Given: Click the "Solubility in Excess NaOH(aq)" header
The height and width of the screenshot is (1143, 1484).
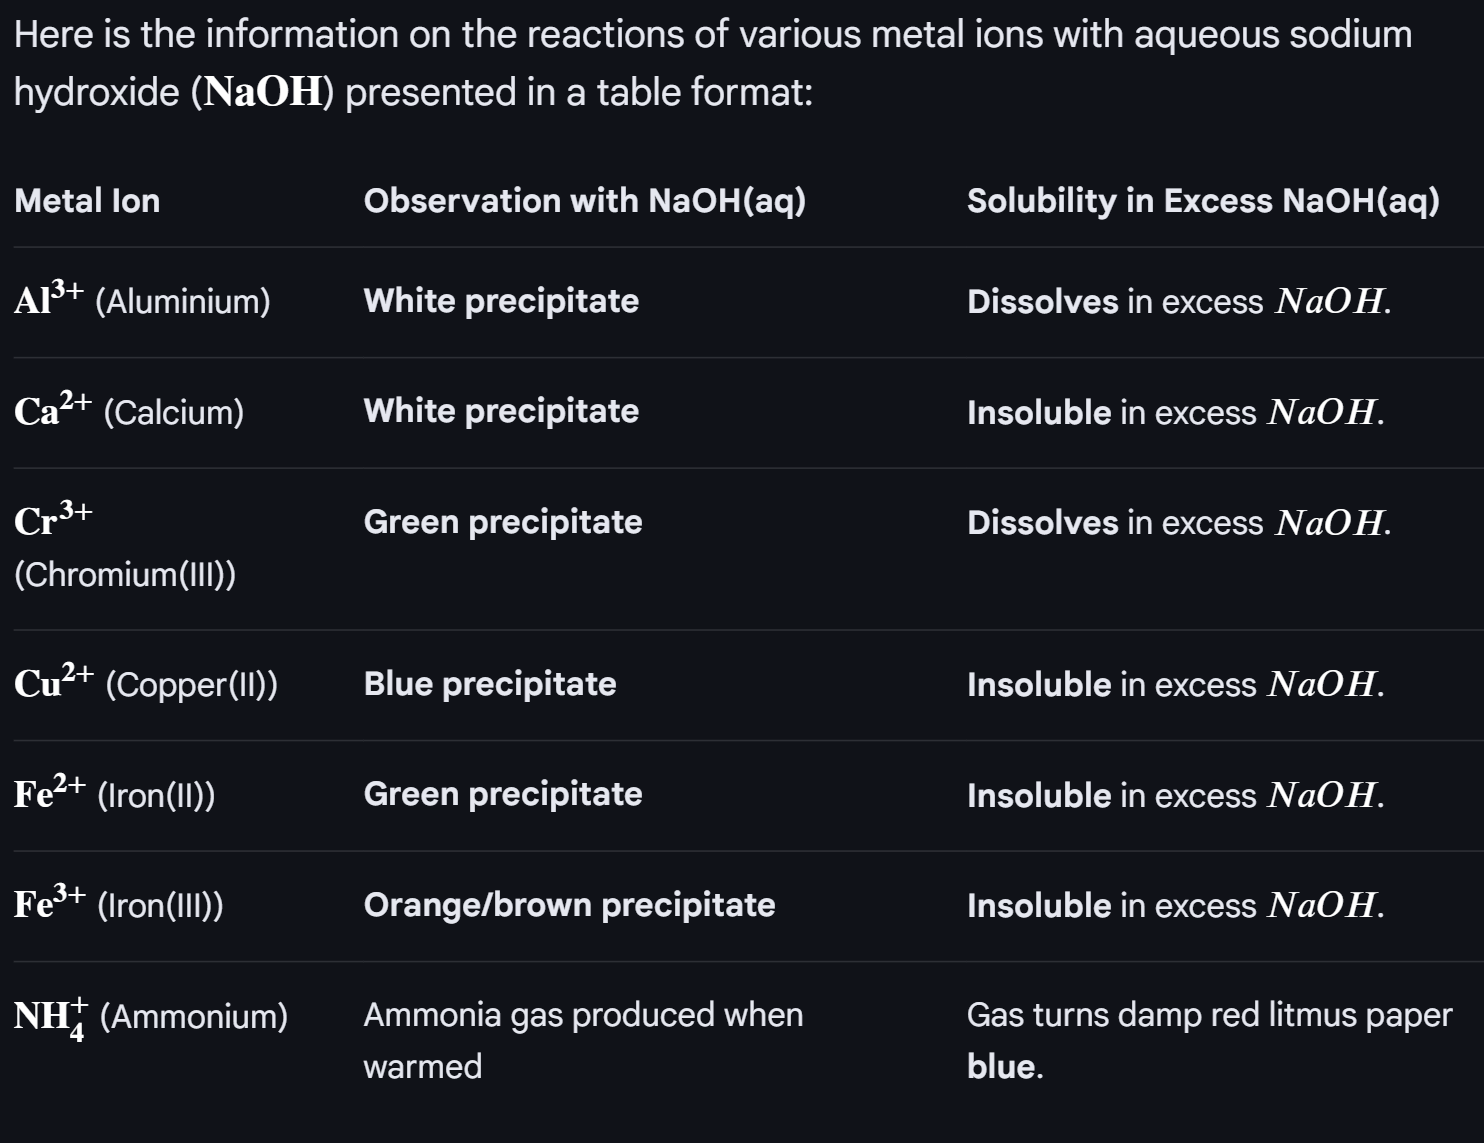Looking at the screenshot, I should pyautogui.click(x=1203, y=201).
